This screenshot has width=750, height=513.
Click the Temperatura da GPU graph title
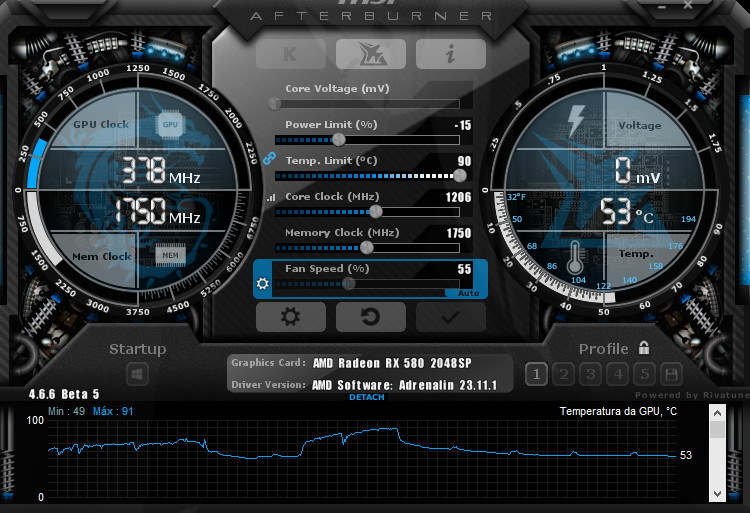[618, 411]
